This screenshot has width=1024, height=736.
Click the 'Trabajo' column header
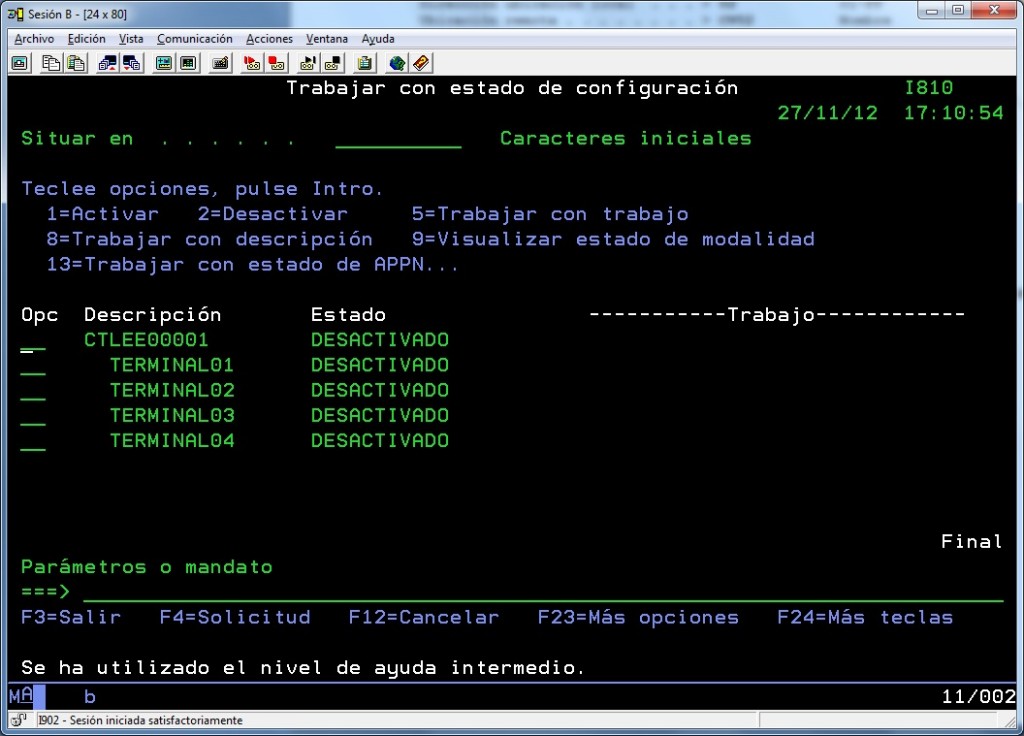click(x=771, y=315)
